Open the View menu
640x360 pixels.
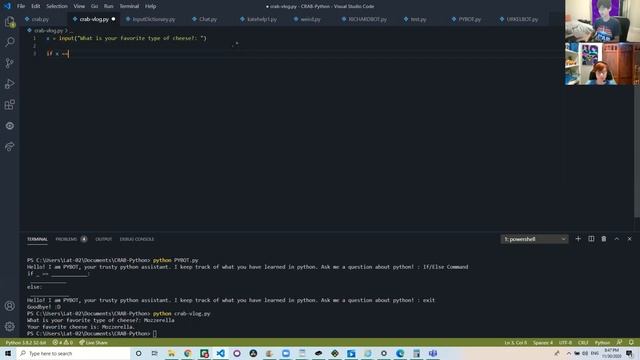click(79, 6)
